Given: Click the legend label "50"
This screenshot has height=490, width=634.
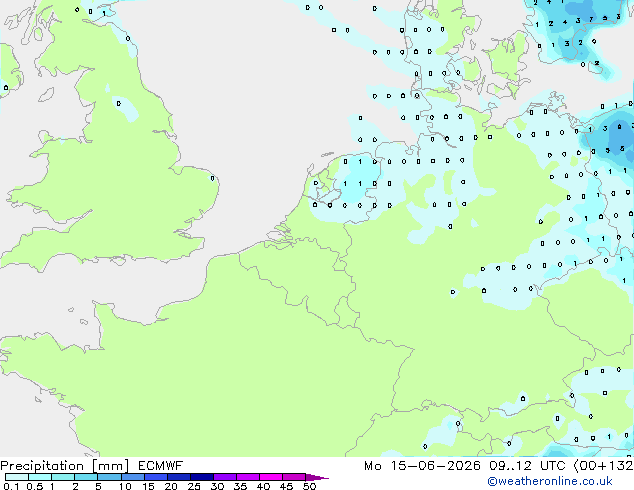Looking at the screenshot, I should point(309,486).
